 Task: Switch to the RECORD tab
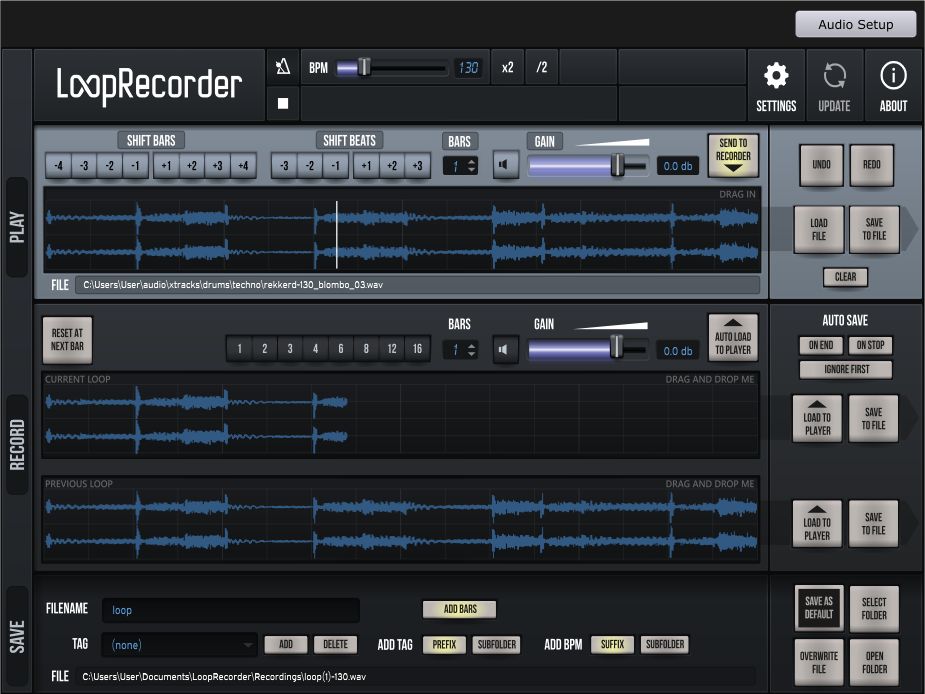pos(16,445)
